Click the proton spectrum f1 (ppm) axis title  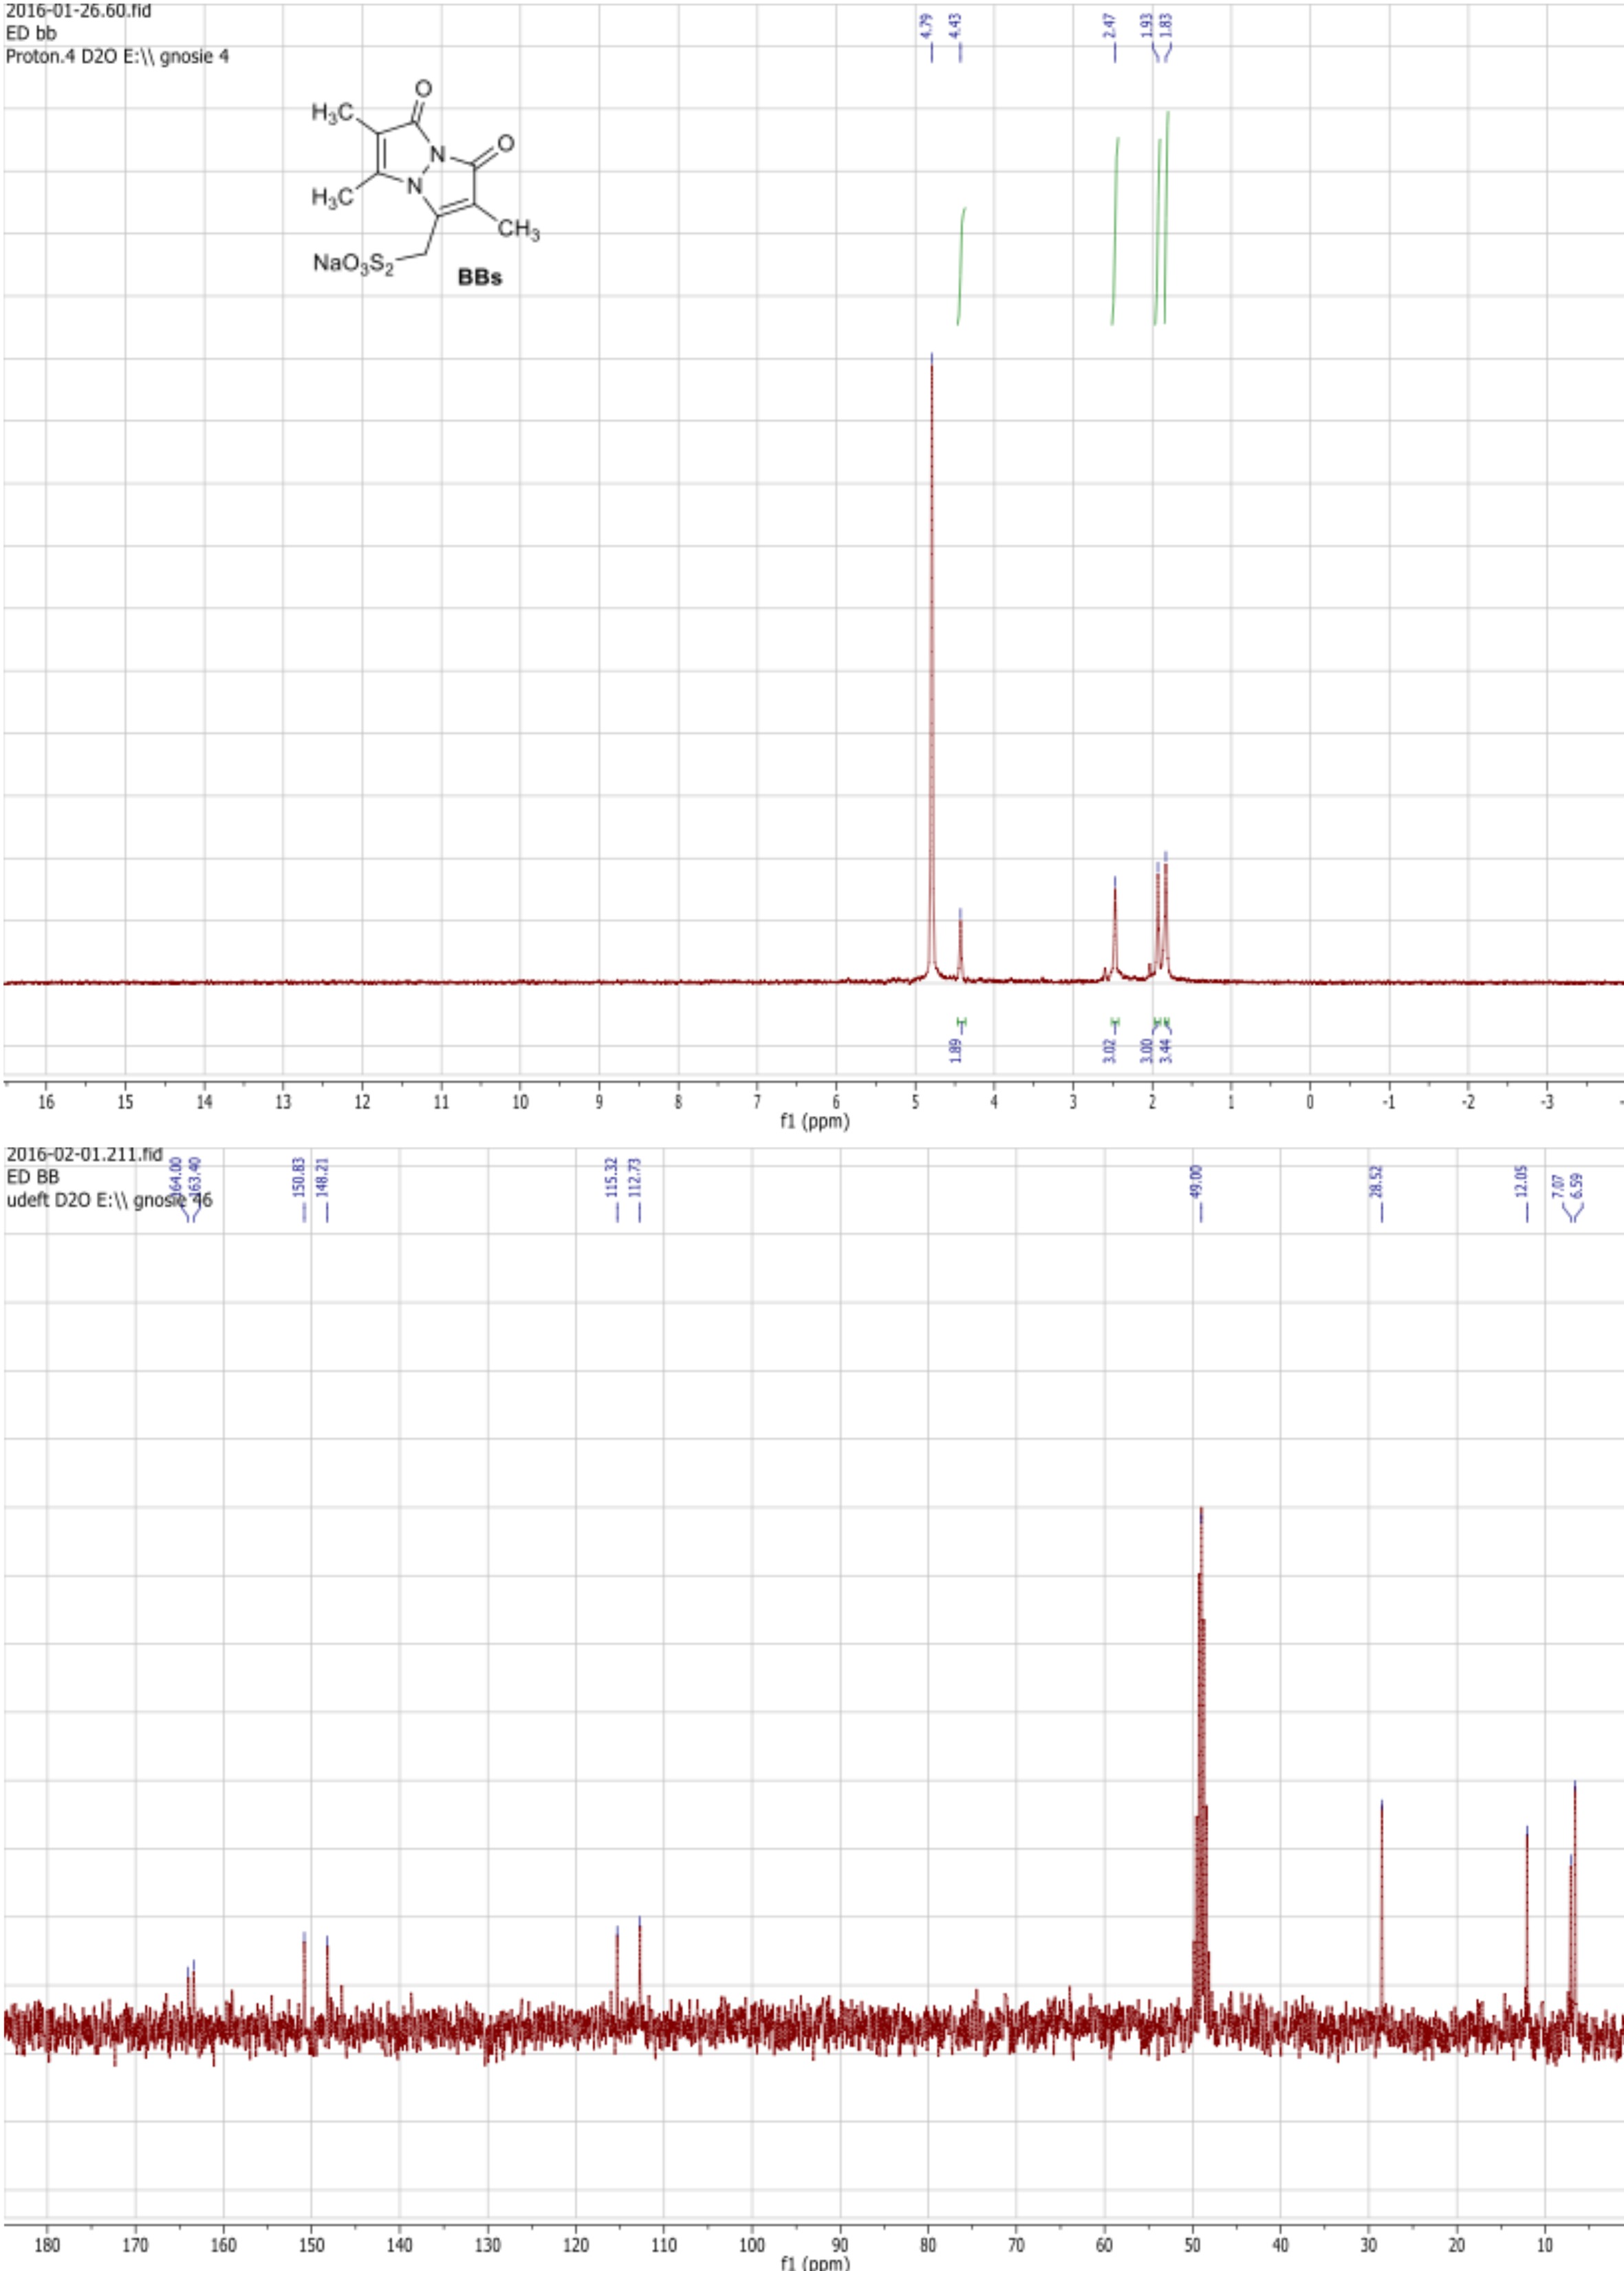[814, 1121]
